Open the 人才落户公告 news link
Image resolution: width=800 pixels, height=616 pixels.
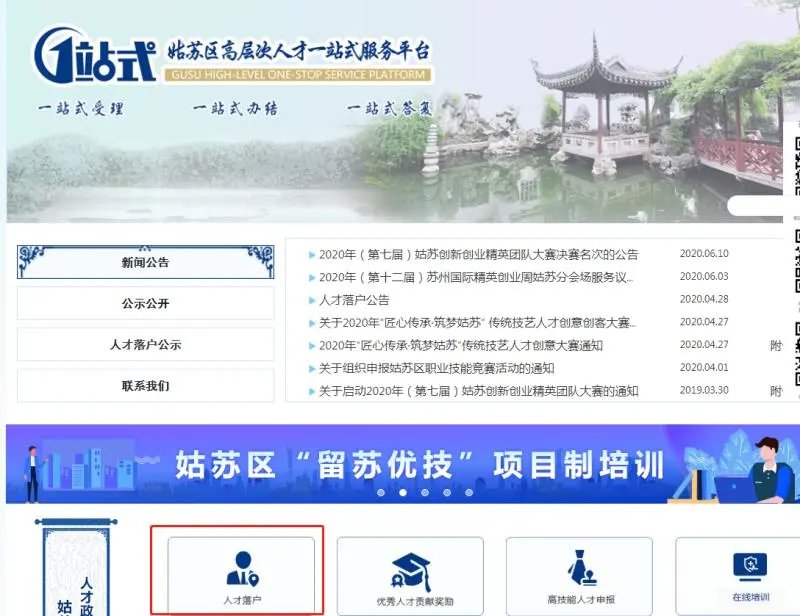pyautogui.click(x=354, y=300)
